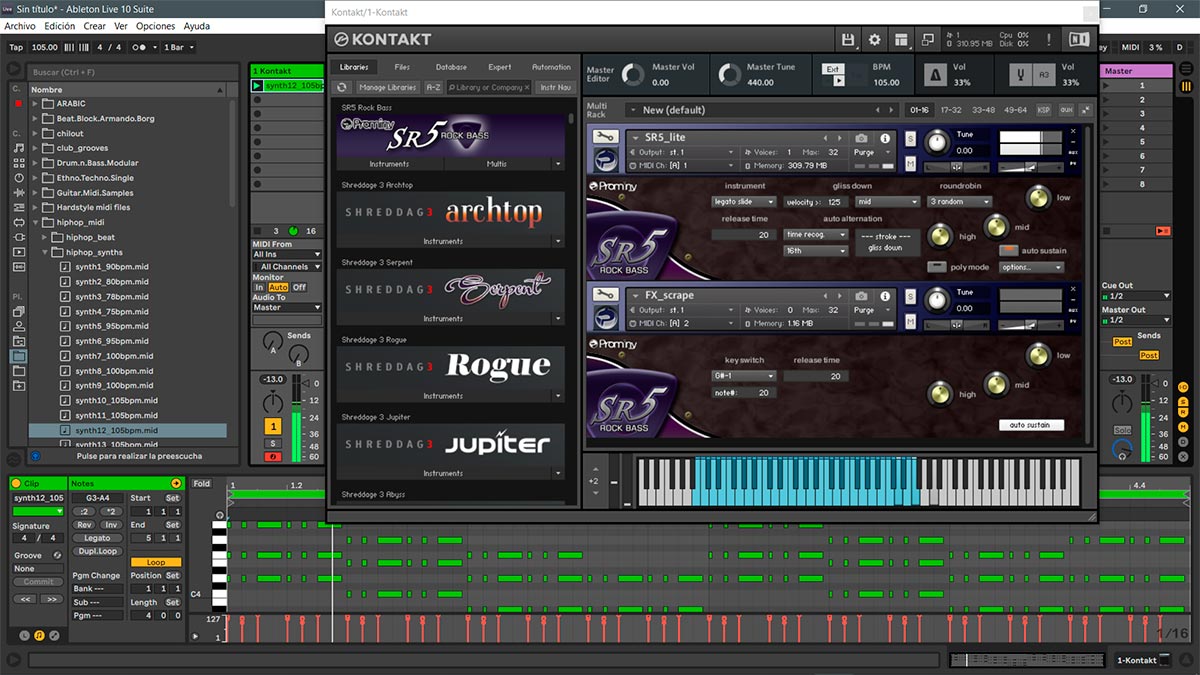This screenshot has height=675, width=1200.
Task: Toggle SR5_lite poly mode switch
Action: pyautogui.click(x=937, y=267)
